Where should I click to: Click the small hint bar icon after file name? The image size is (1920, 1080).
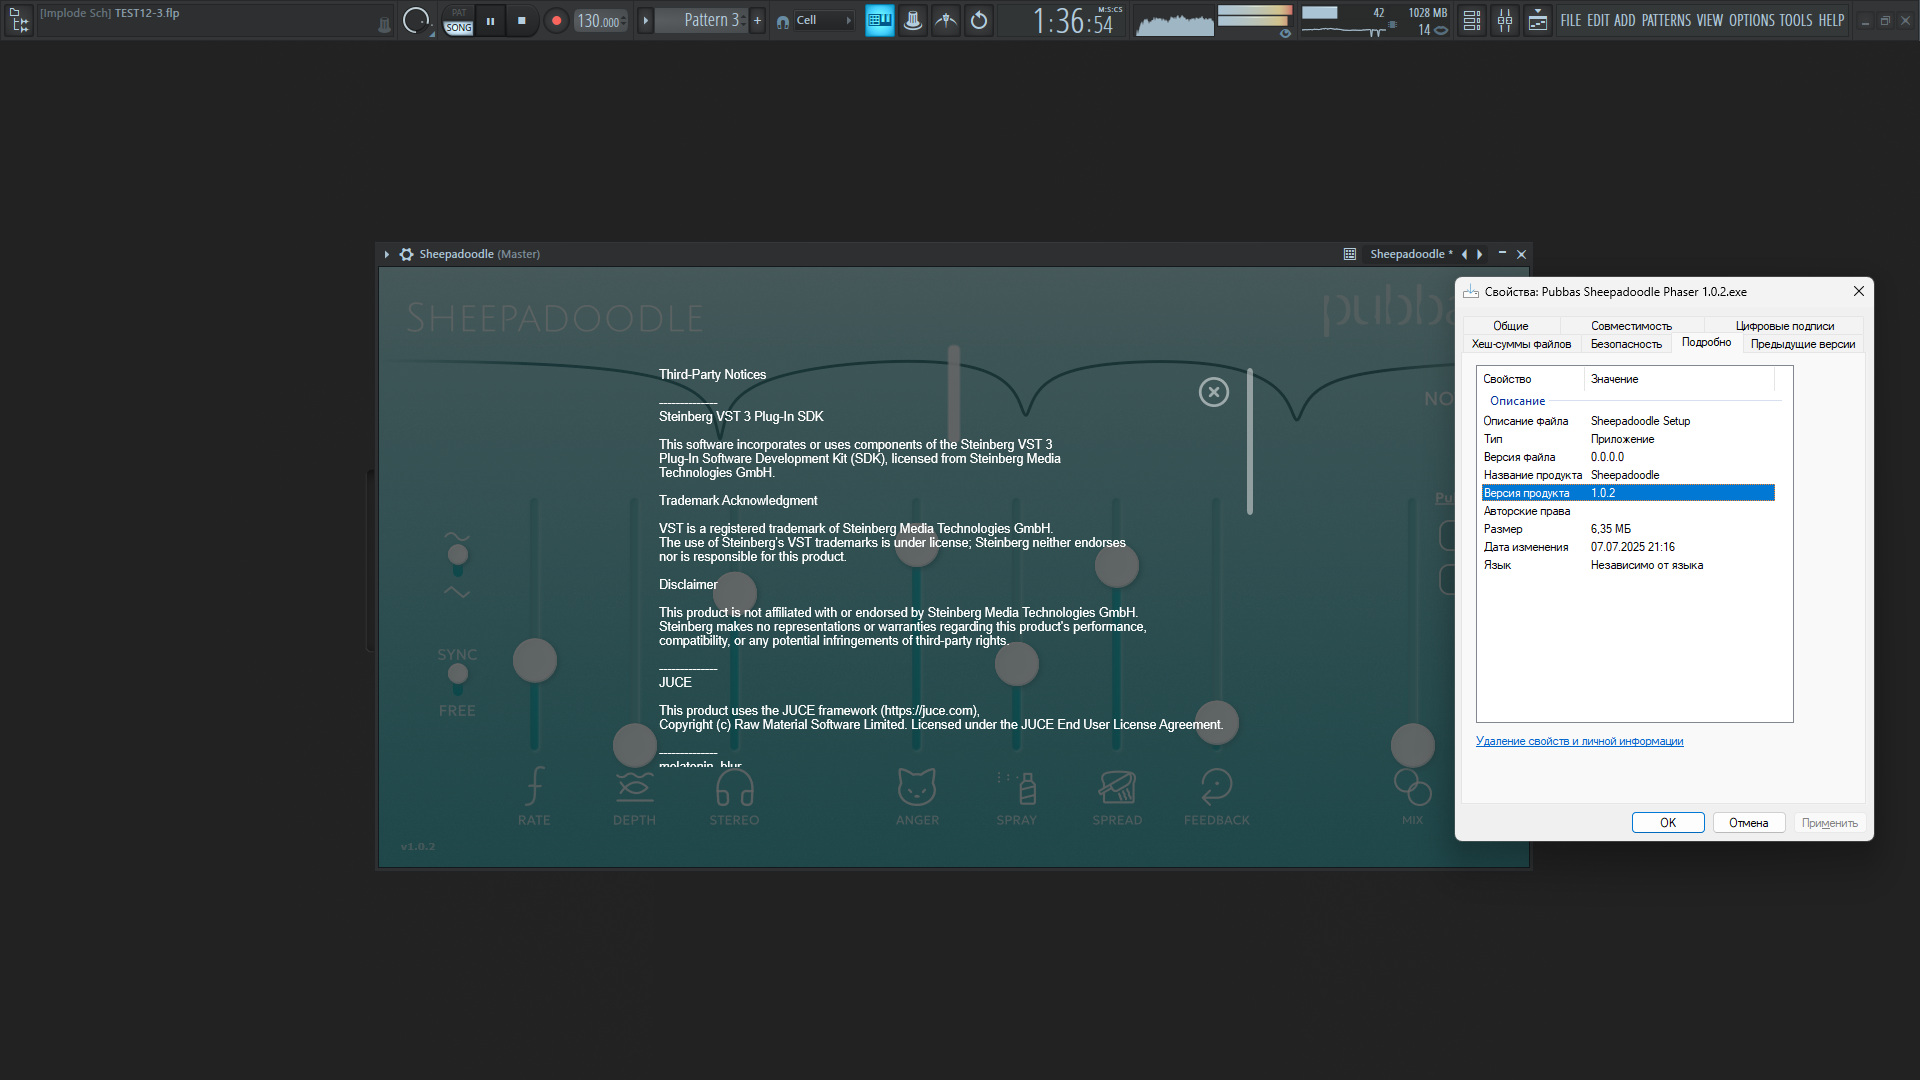[x=384, y=25]
